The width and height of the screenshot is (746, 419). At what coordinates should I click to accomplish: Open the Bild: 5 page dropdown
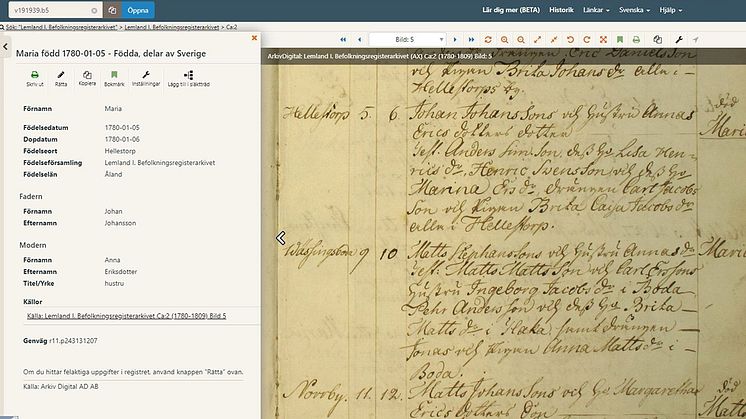point(406,39)
